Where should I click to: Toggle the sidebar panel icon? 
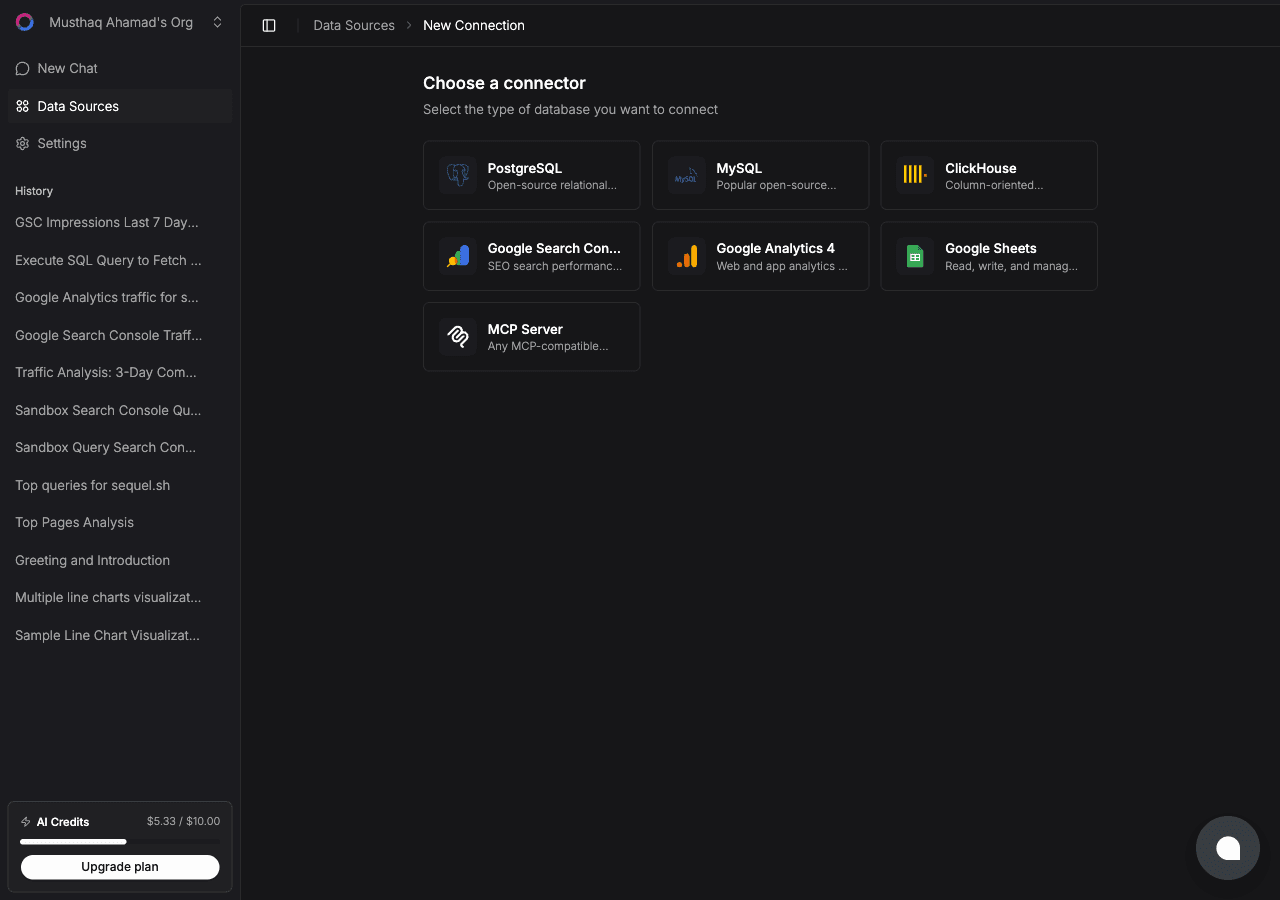pyautogui.click(x=269, y=25)
